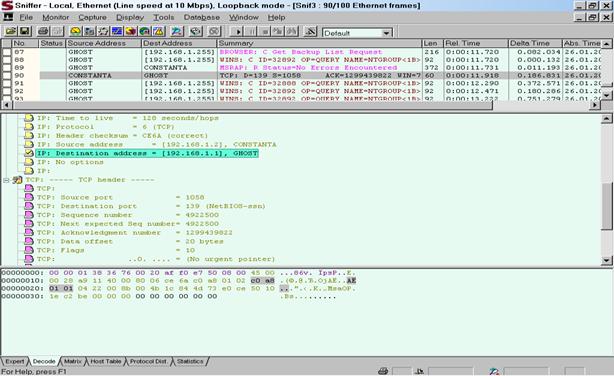Click the decode pane scroll-down arrow
Screen dimensions: 614x376
[607, 260]
